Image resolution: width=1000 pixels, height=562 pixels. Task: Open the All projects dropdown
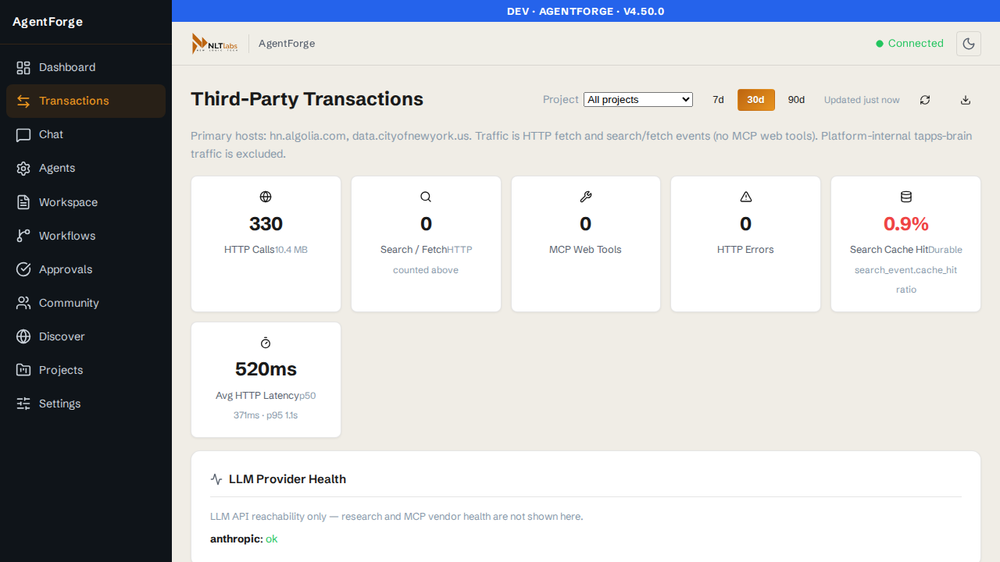(x=638, y=100)
